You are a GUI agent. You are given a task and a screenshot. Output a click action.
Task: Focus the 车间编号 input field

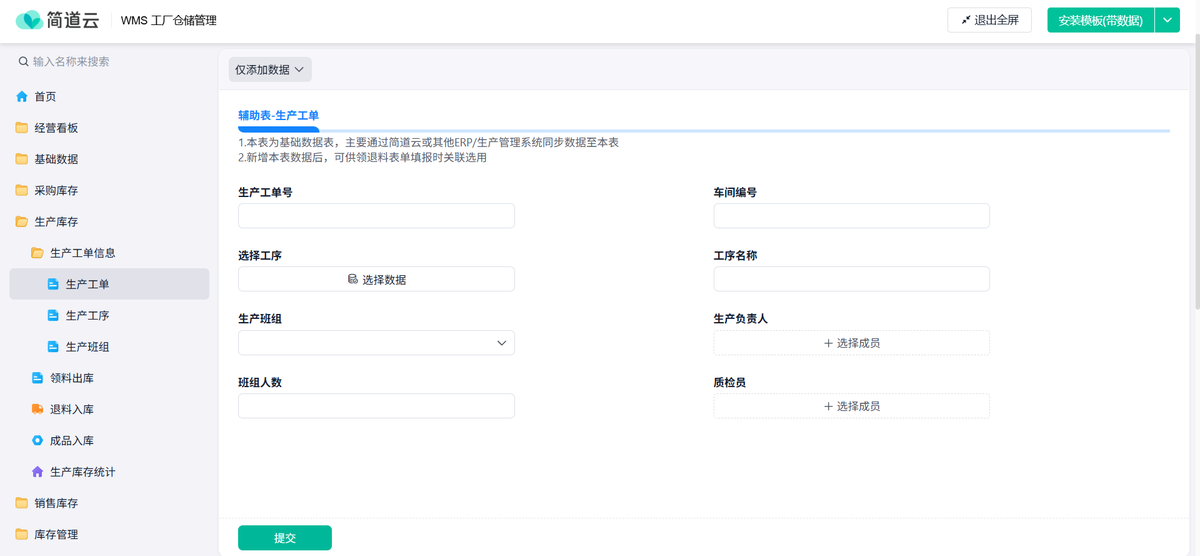click(x=851, y=216)
